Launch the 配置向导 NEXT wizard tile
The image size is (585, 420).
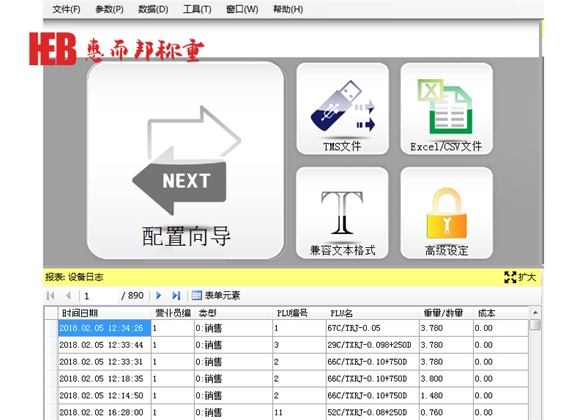(x=185, y=160)
